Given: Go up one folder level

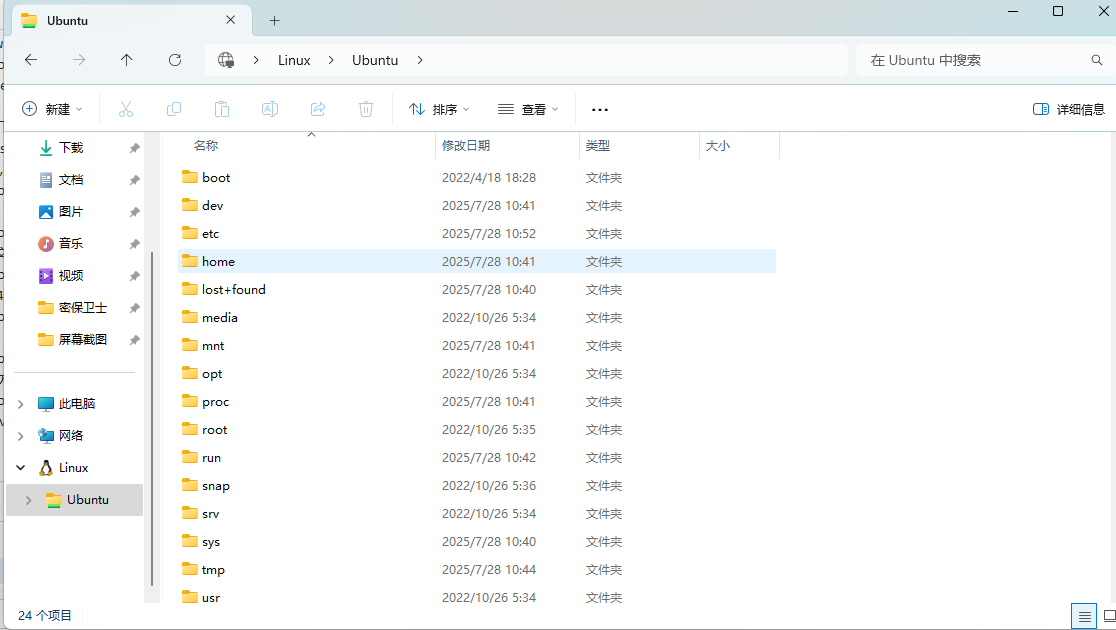Looking at the screenshot, I should pyautogui.click(x=127, y=60).
